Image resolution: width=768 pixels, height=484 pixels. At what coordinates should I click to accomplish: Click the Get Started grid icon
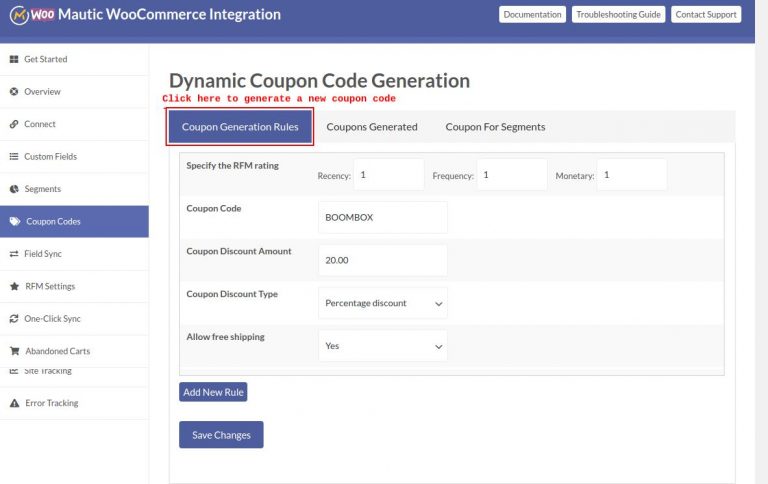(14, 59)
